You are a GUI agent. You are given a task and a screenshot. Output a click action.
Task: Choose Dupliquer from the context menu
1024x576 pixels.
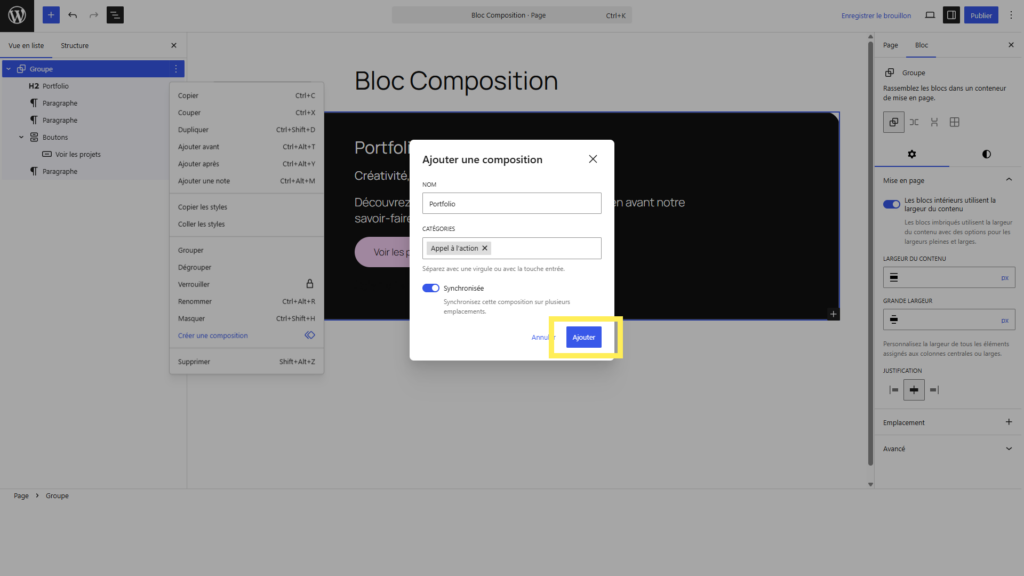point(246,129)
